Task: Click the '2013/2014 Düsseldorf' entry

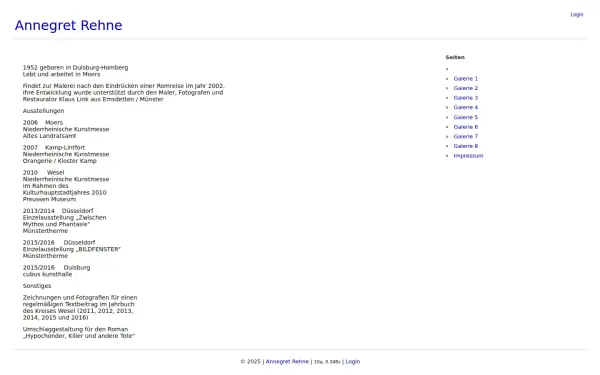Action: (x=58, y=211)
